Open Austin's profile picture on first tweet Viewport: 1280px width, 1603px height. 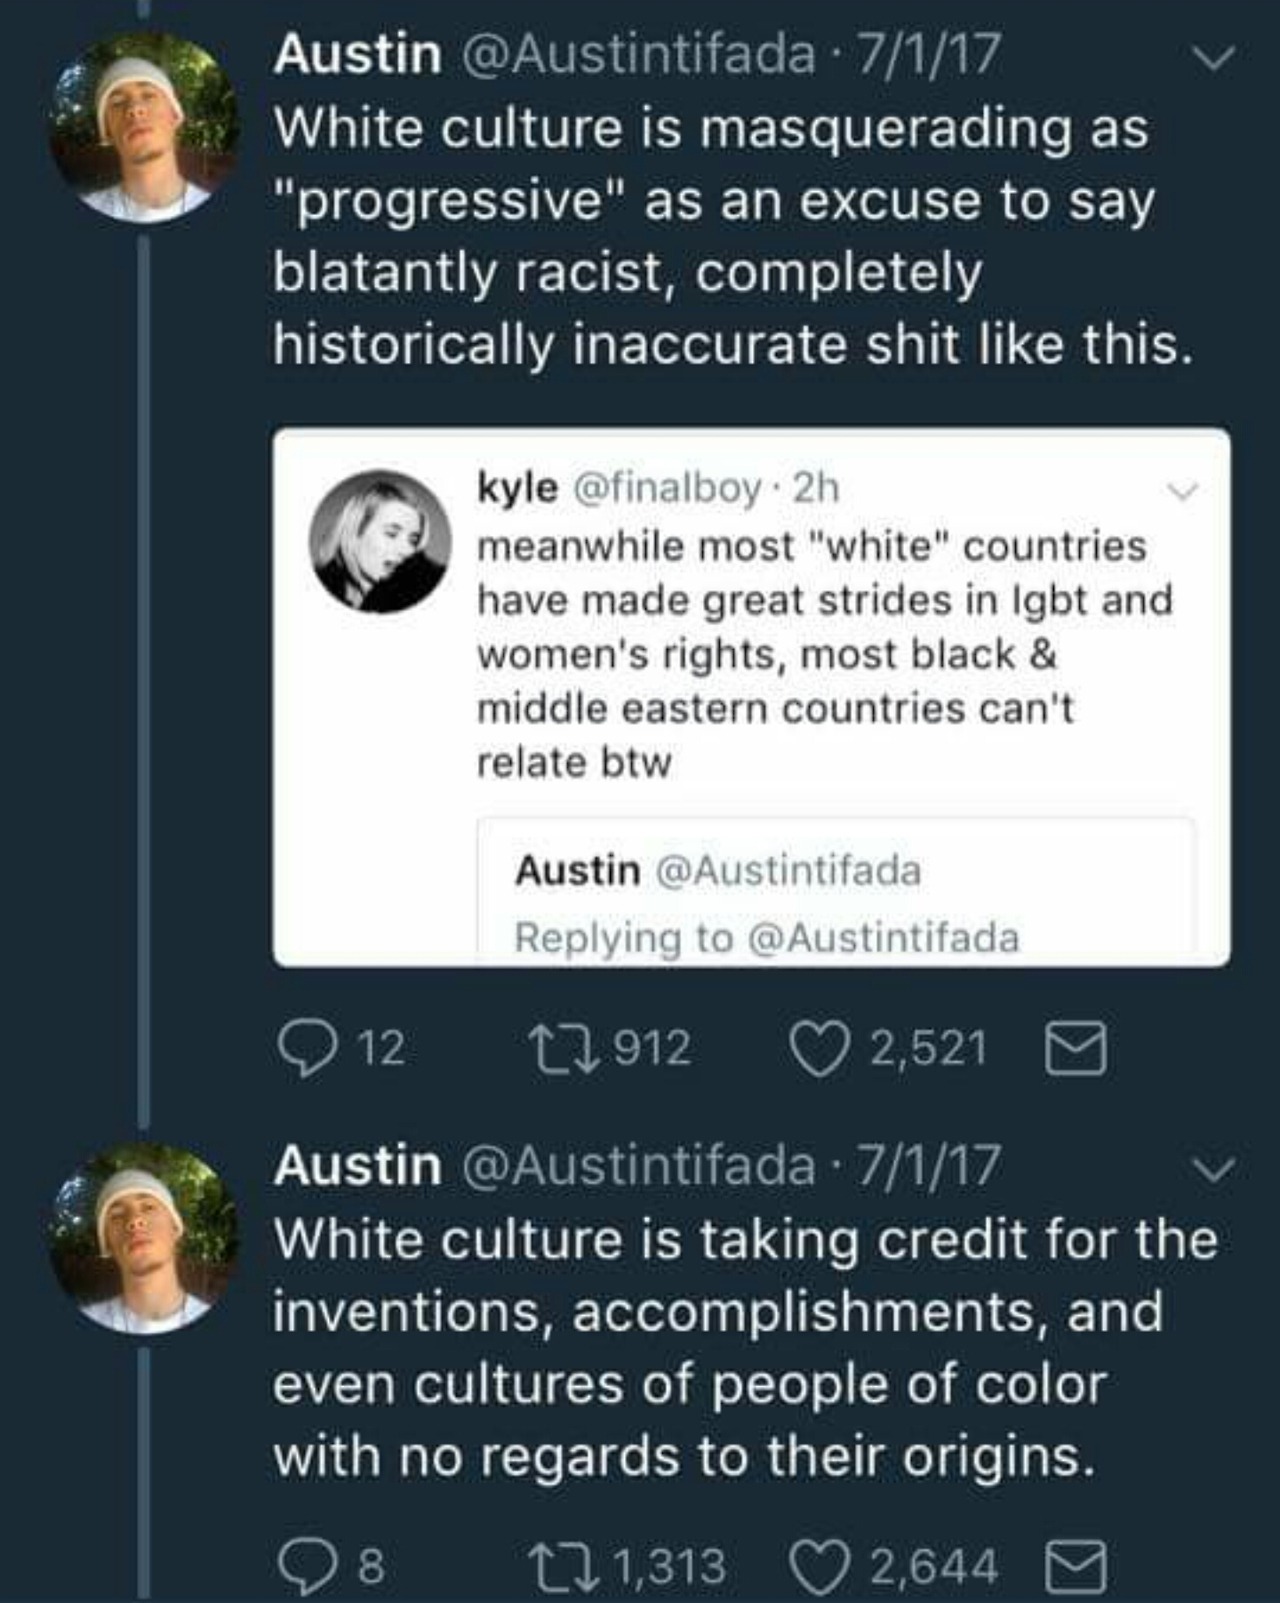pos(145,127)
